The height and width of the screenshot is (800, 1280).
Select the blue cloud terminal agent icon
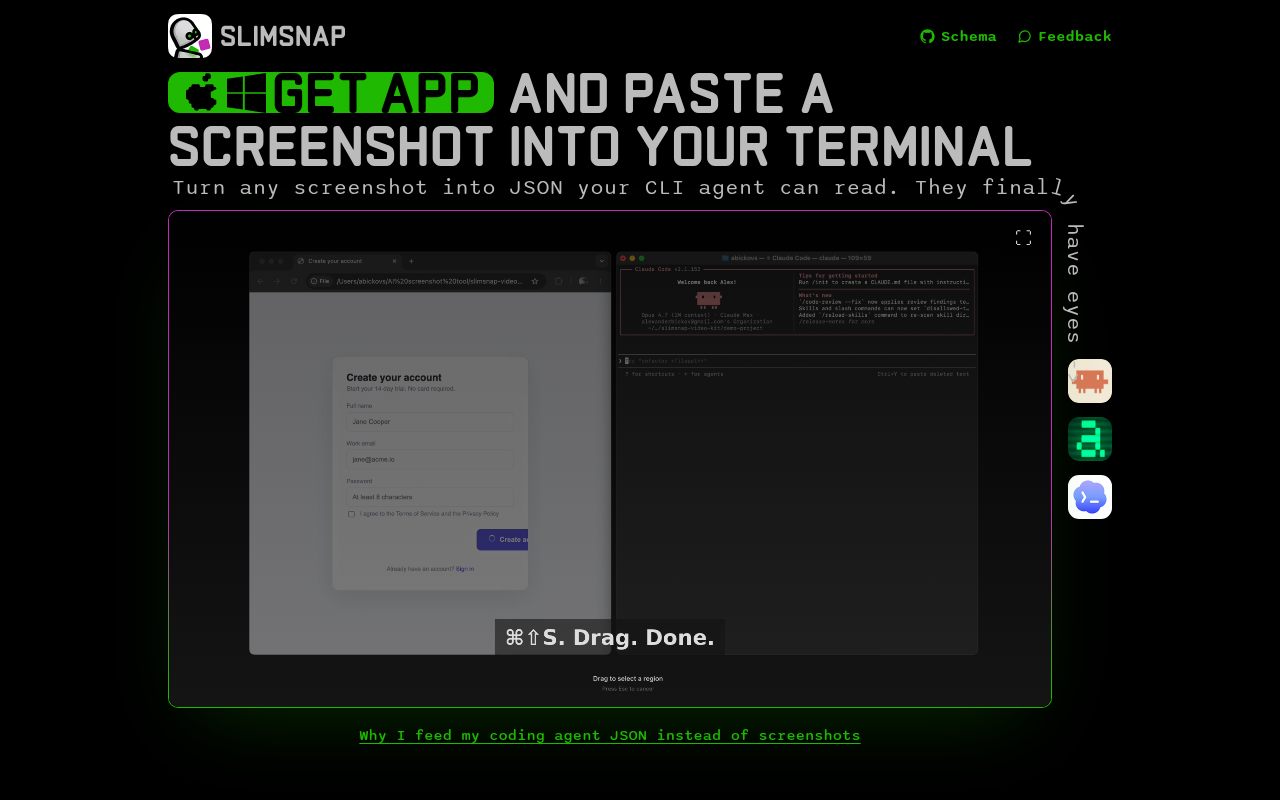[x=1090, y=497]
